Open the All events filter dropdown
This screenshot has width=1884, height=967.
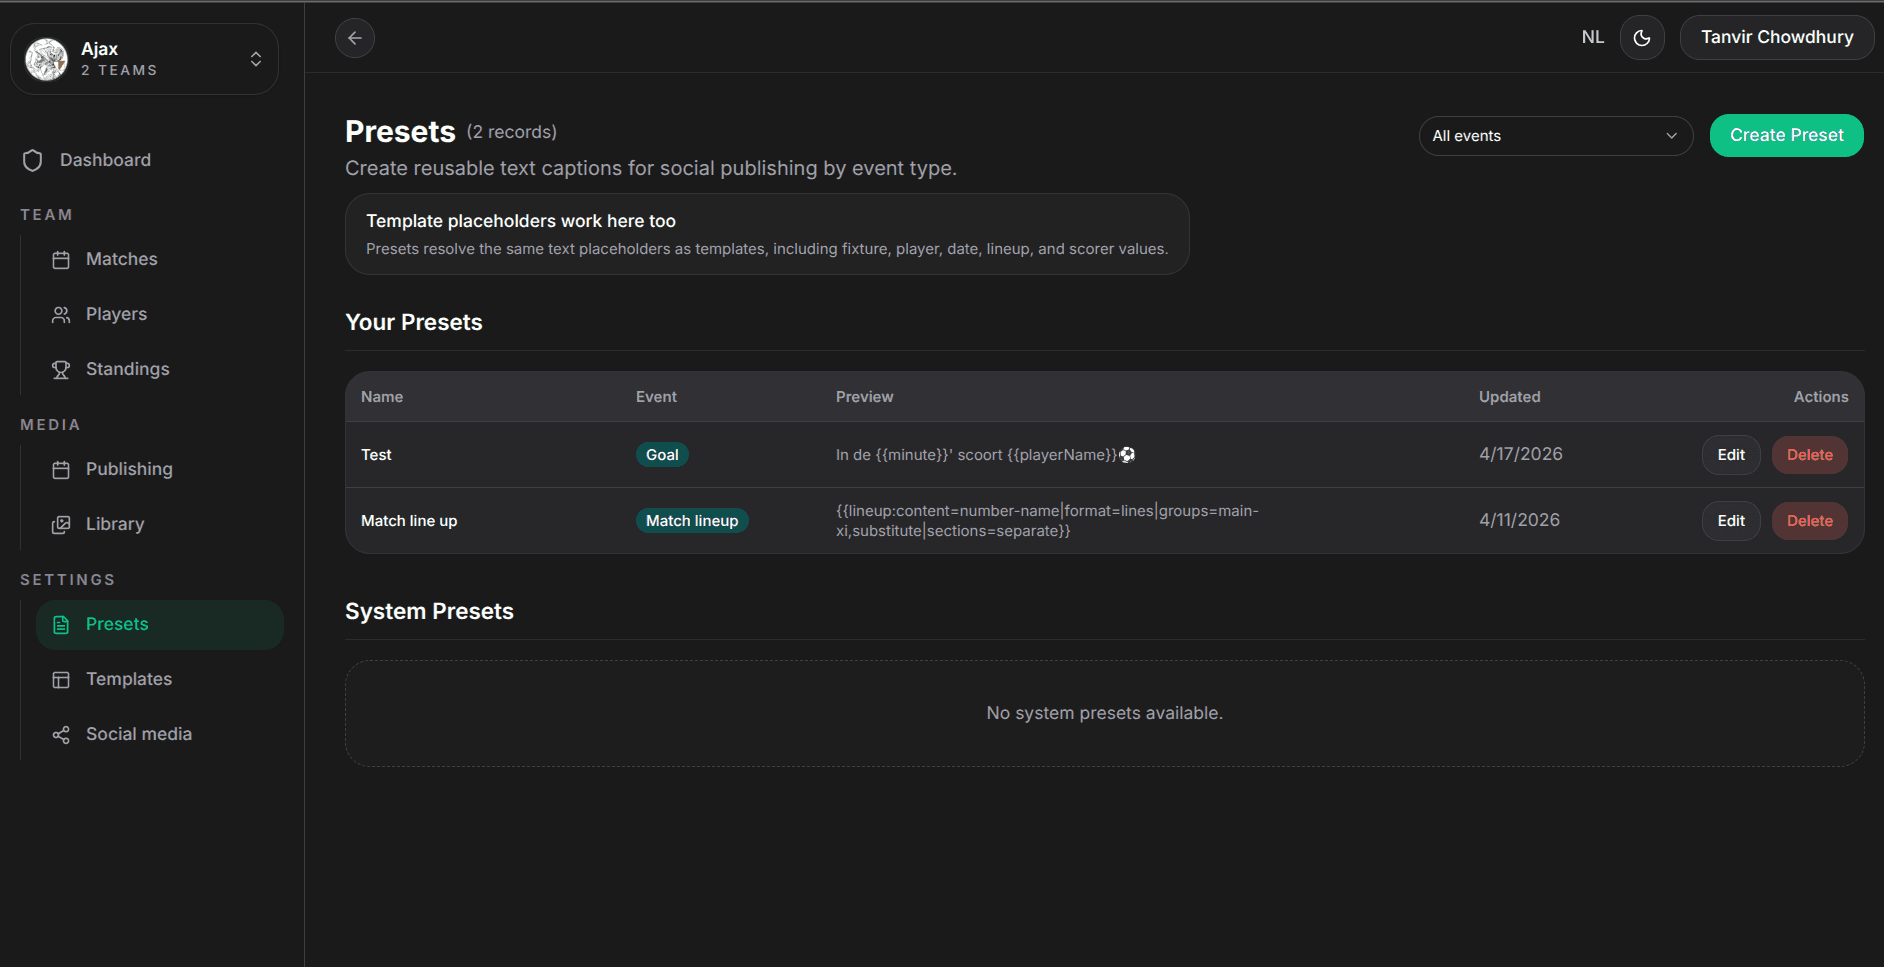(1556, 136)
